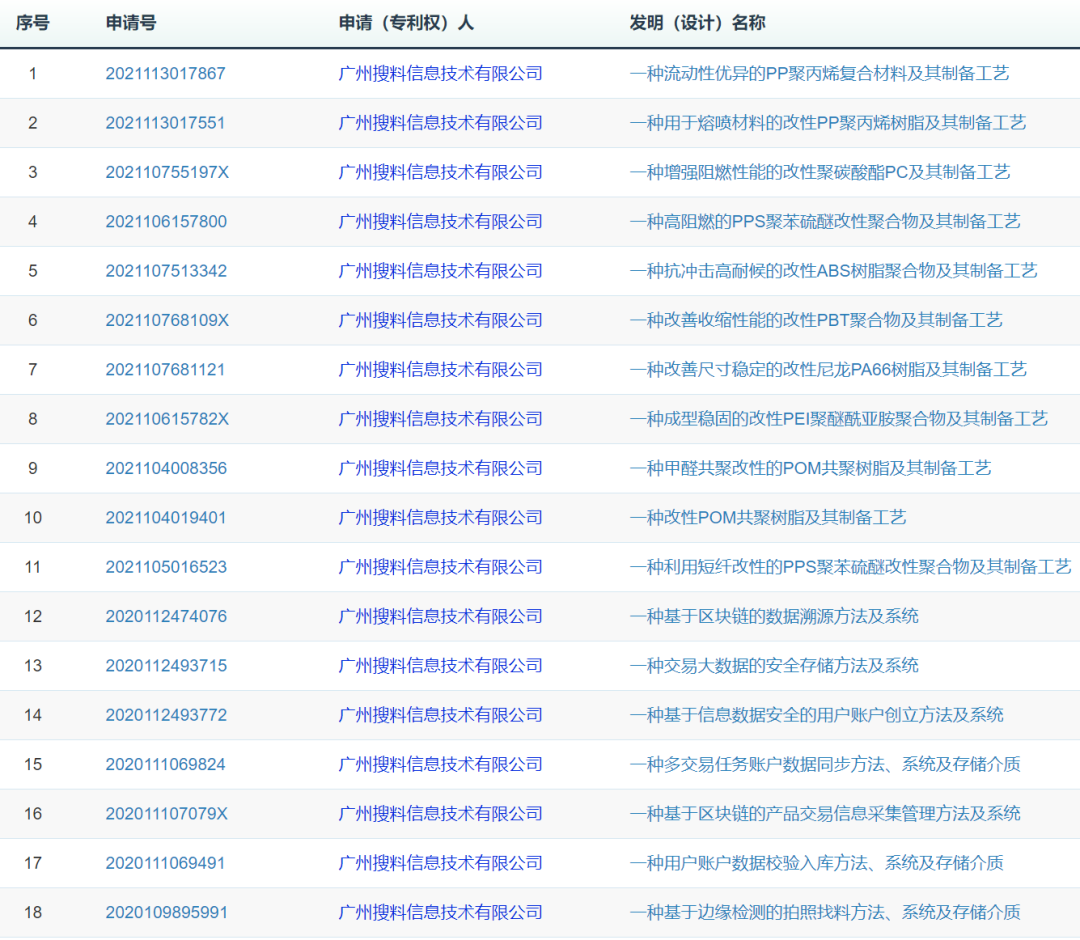The height and width of the screenshot is (940, 1080).
Task: Open 边缘检测的拍照找料方法 patent title
Action: pos(824,912)
